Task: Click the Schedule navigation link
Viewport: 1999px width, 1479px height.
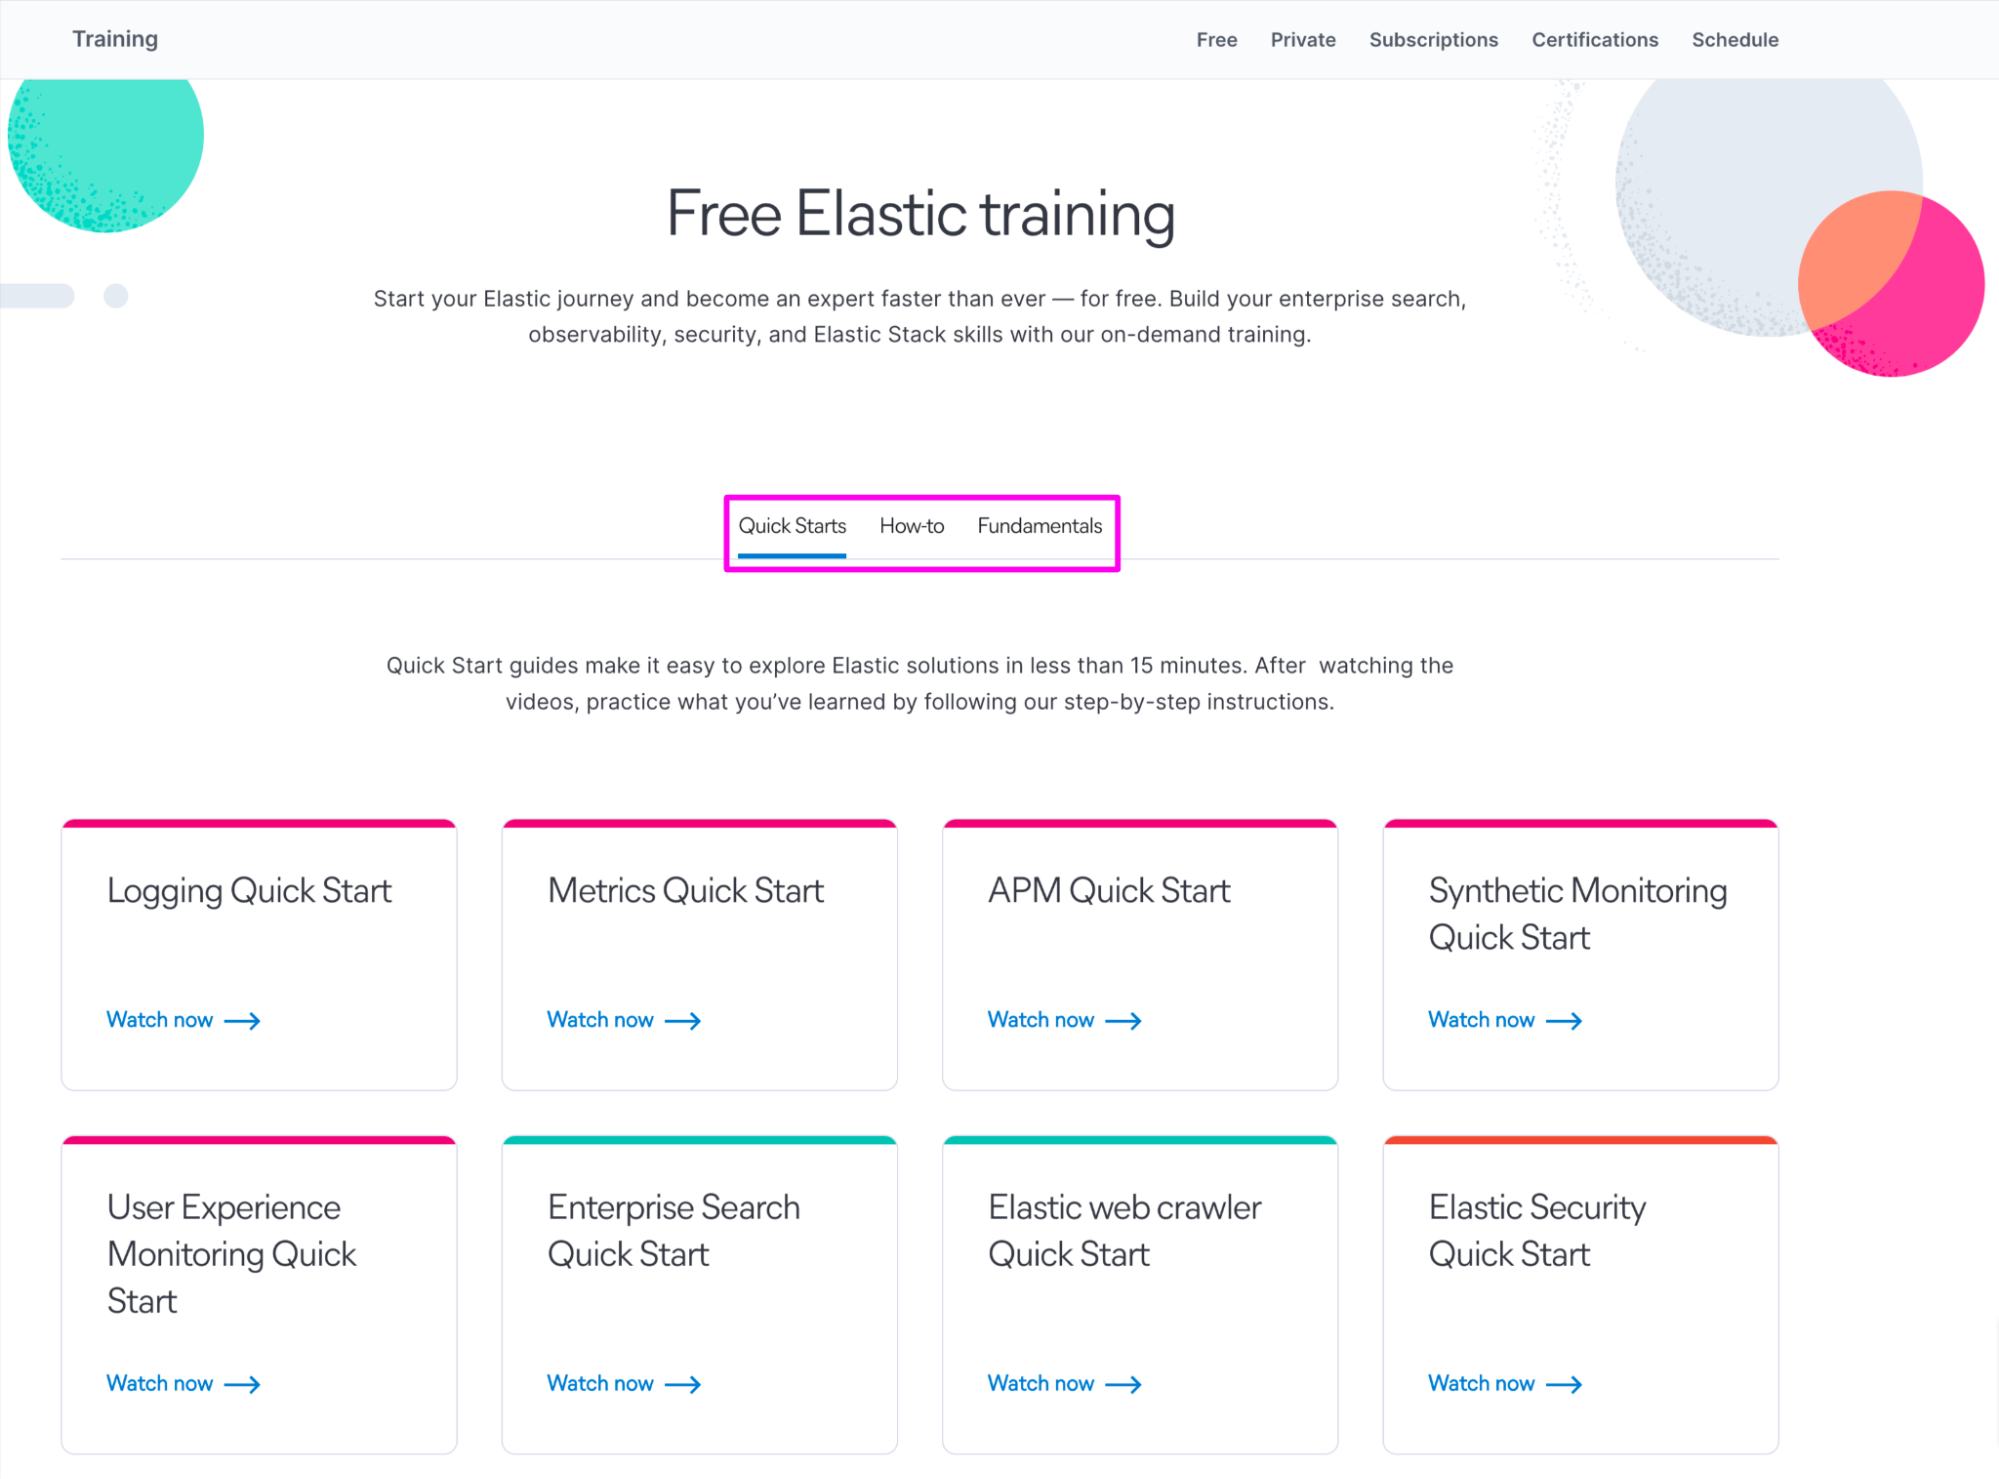Action: tap(1737, 39)
